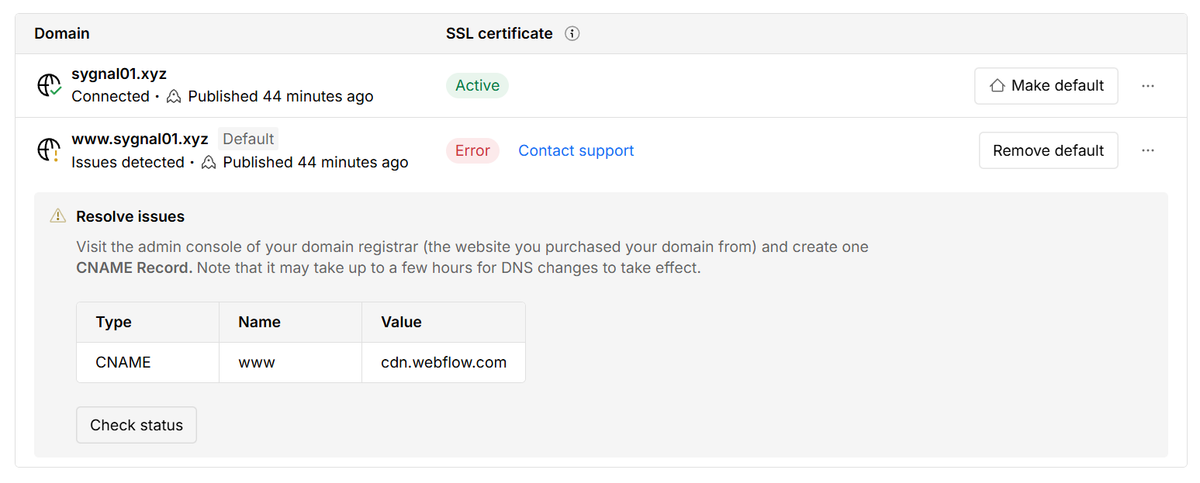The image size is (1200, 483).
Task: Open the three-dot menu for www.sygnal01.xyz
Action: click(x=1148, y=151)
